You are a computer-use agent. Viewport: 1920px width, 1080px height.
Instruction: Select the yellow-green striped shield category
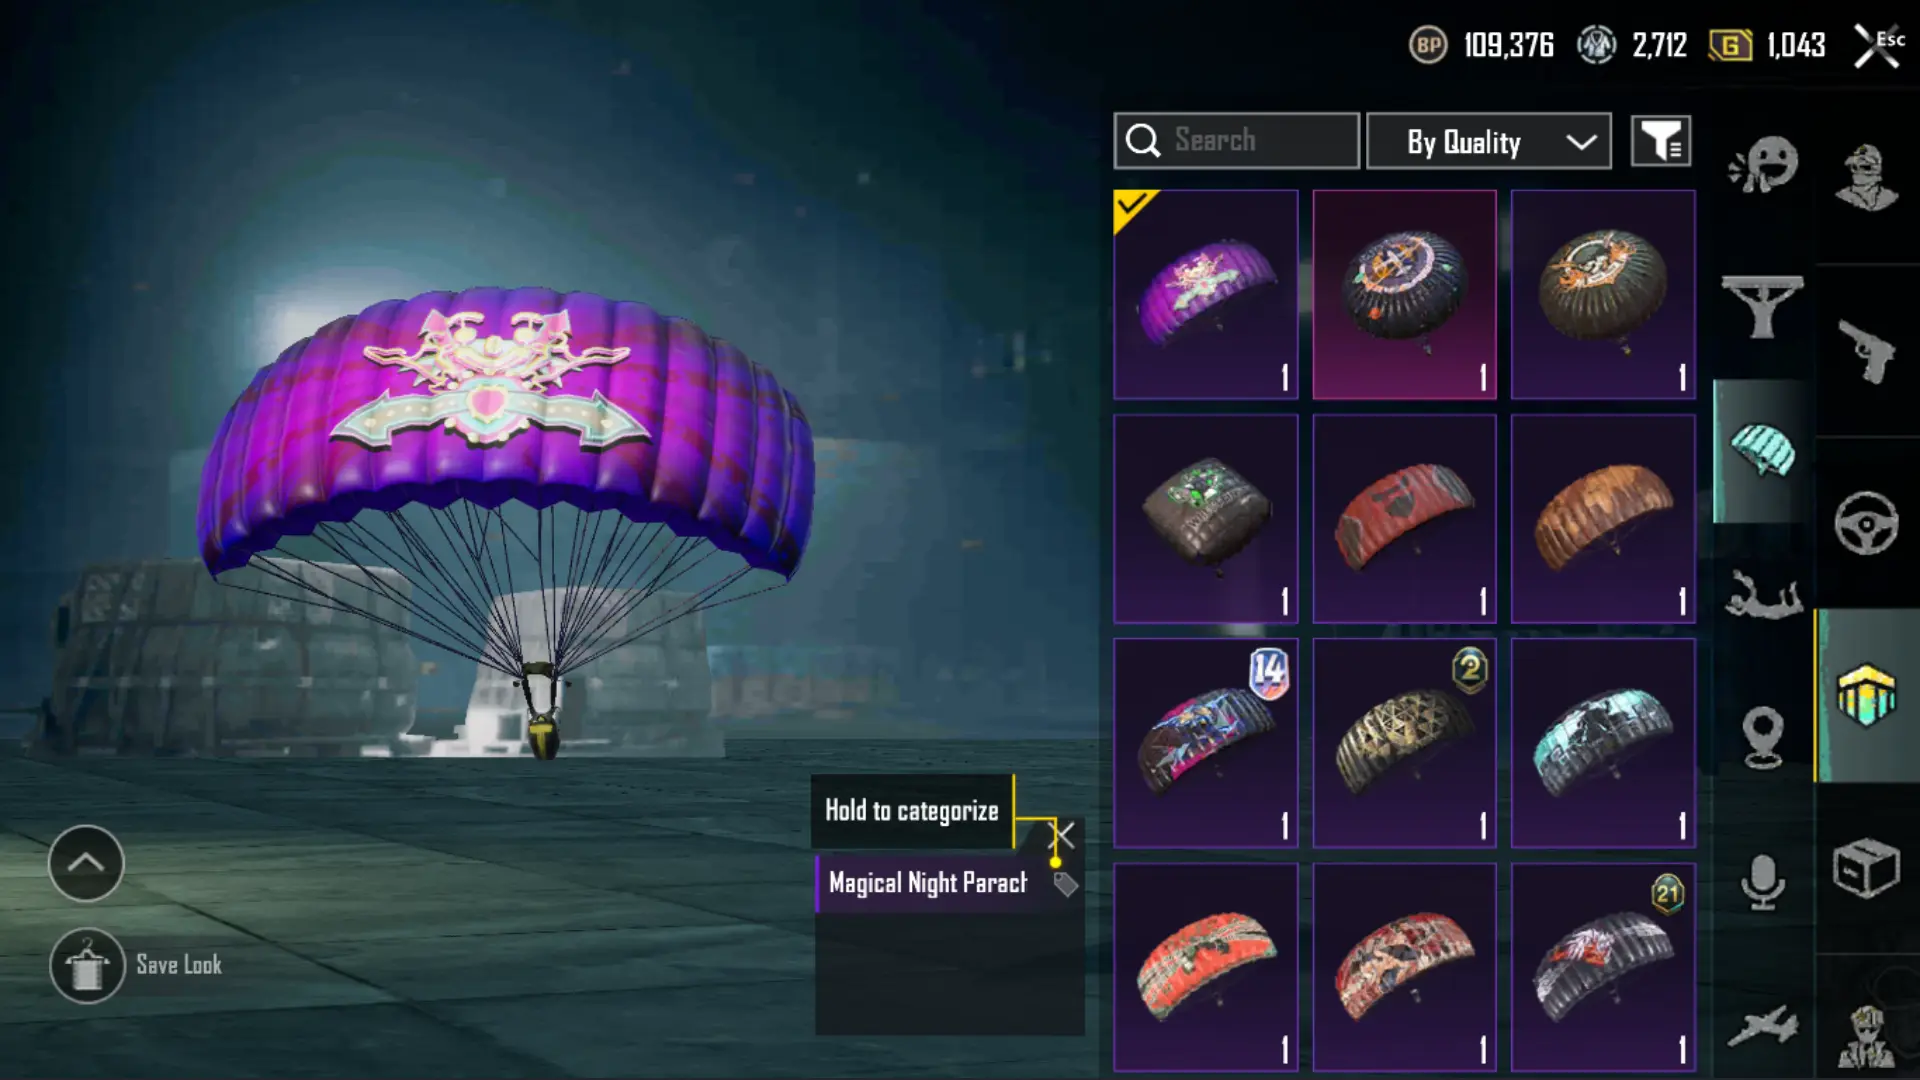pyautogui.click(x=1866, y=695)
